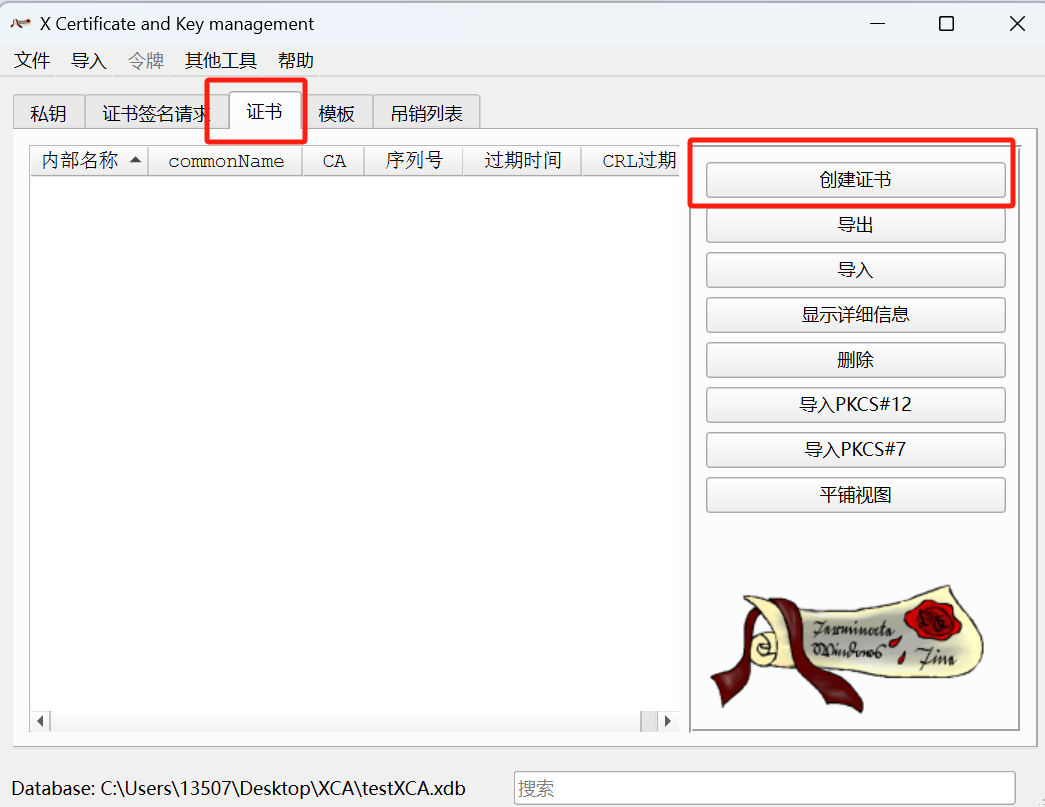Switch to the 证书签名请求 tab
1045x807 pixels.
tap(155, 113)
